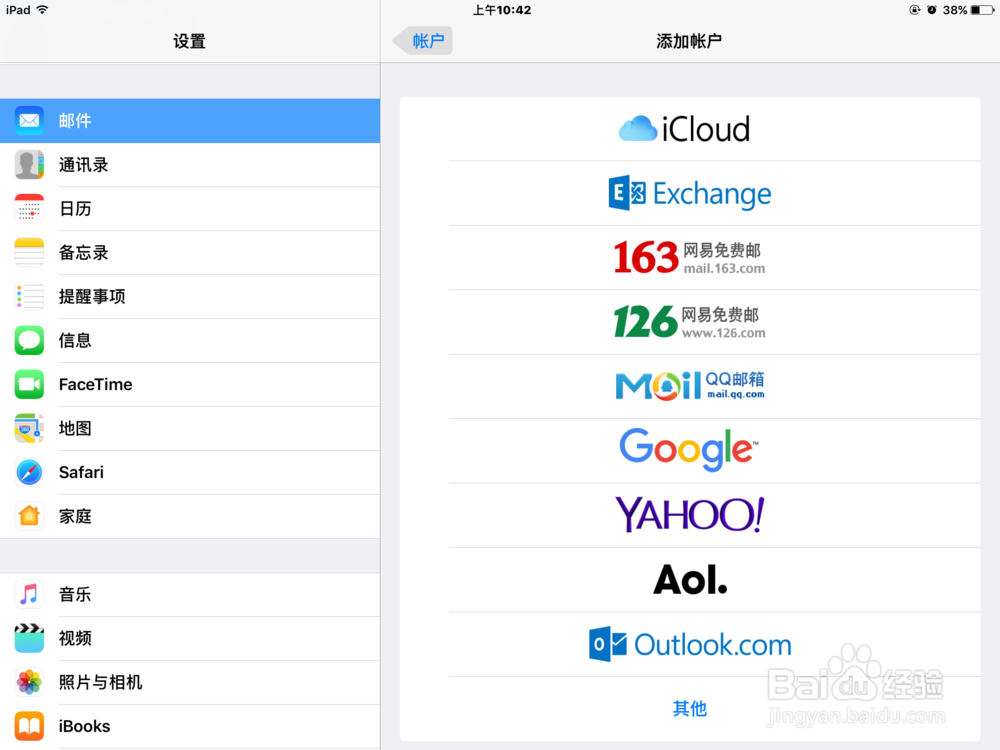Viewport: 1000px width, 750px height.
Task: Select 126 NetEase mail option
Action: coord(690,322)
